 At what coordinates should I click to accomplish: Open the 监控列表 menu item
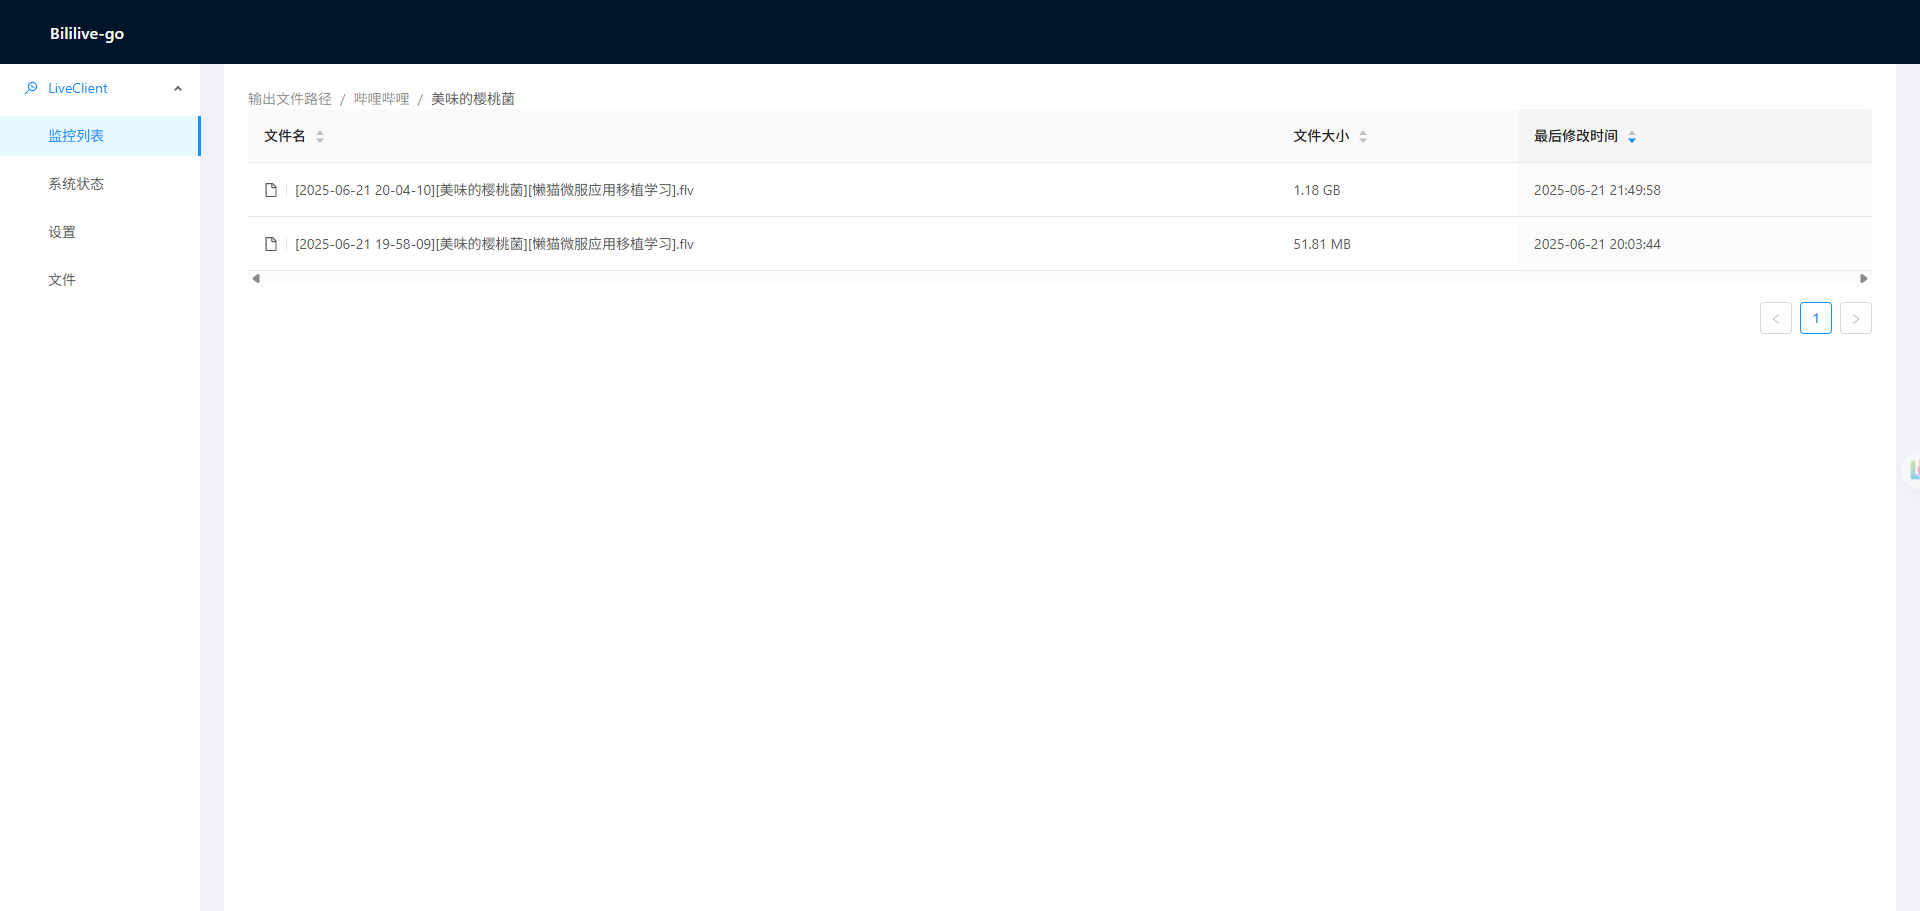click(100, 136)
